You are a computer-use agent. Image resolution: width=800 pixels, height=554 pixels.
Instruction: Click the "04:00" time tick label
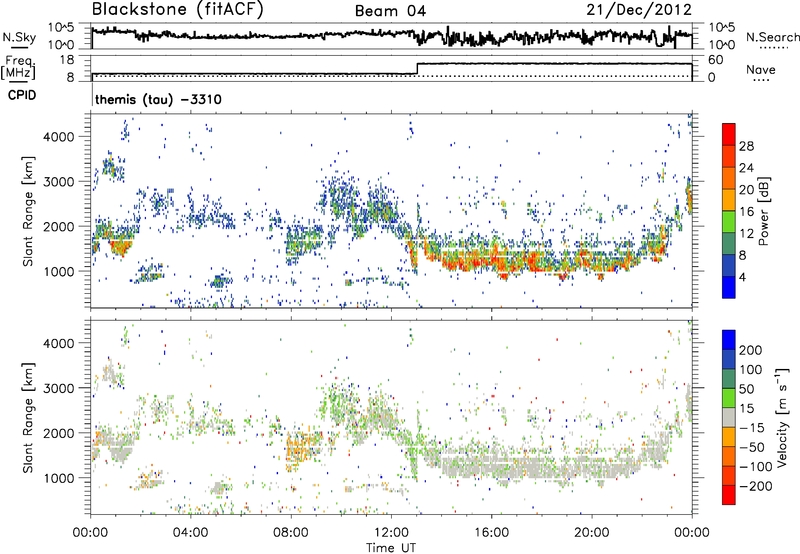tap(191, 533)
